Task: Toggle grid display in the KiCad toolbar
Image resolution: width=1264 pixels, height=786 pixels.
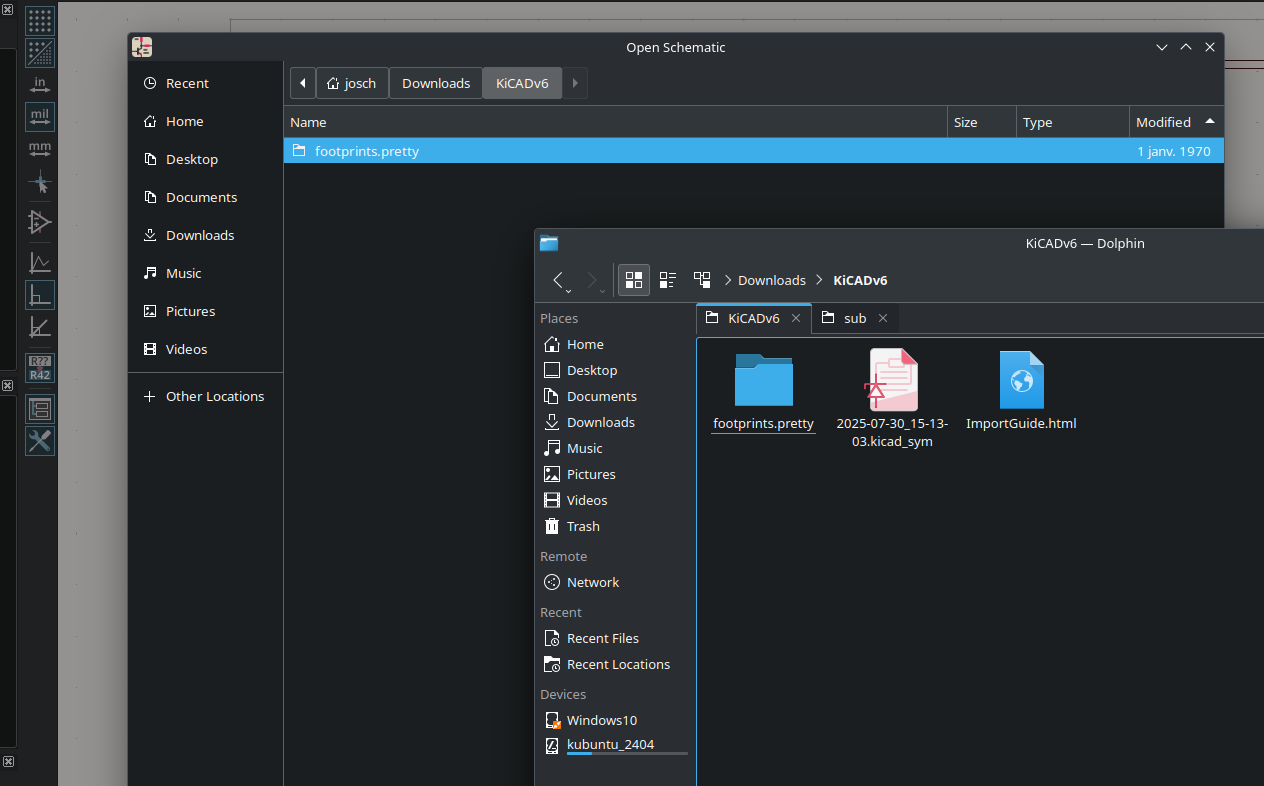Action: pos(40,20)
